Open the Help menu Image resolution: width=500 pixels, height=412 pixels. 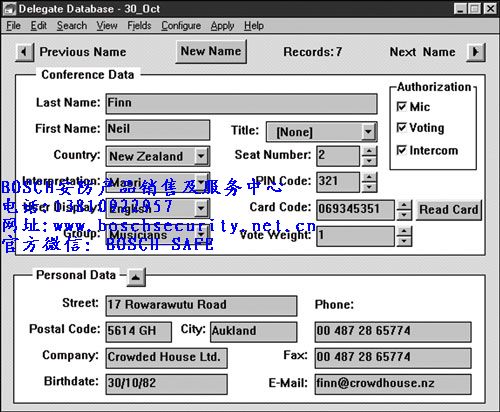254,26
